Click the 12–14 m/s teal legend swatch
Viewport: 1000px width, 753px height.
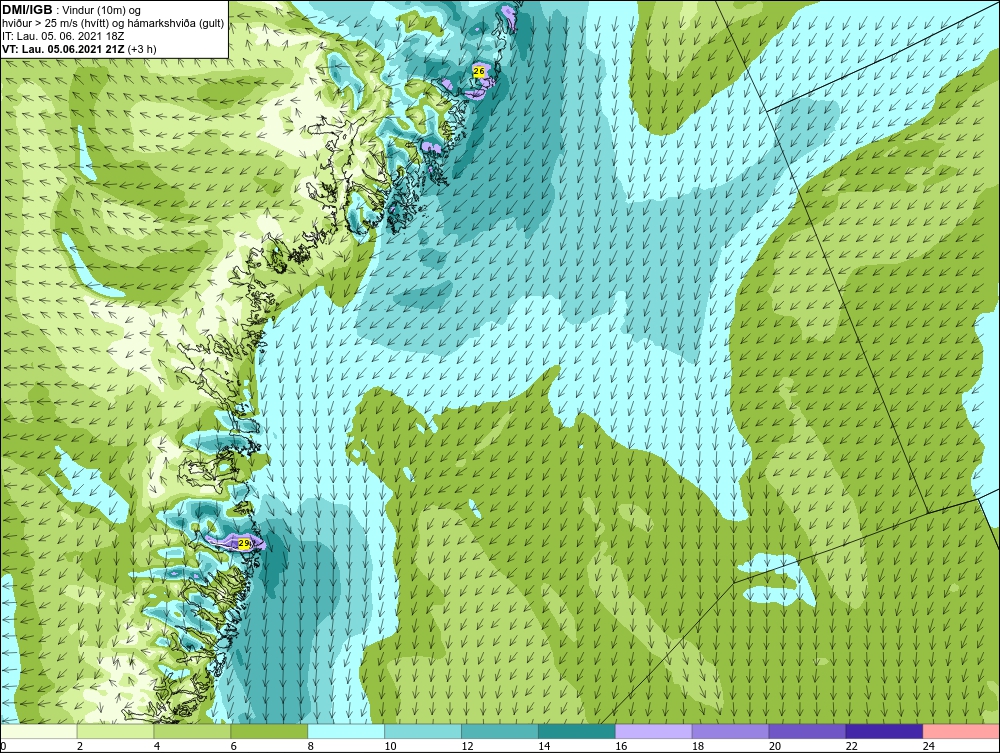tap(500, 731)
